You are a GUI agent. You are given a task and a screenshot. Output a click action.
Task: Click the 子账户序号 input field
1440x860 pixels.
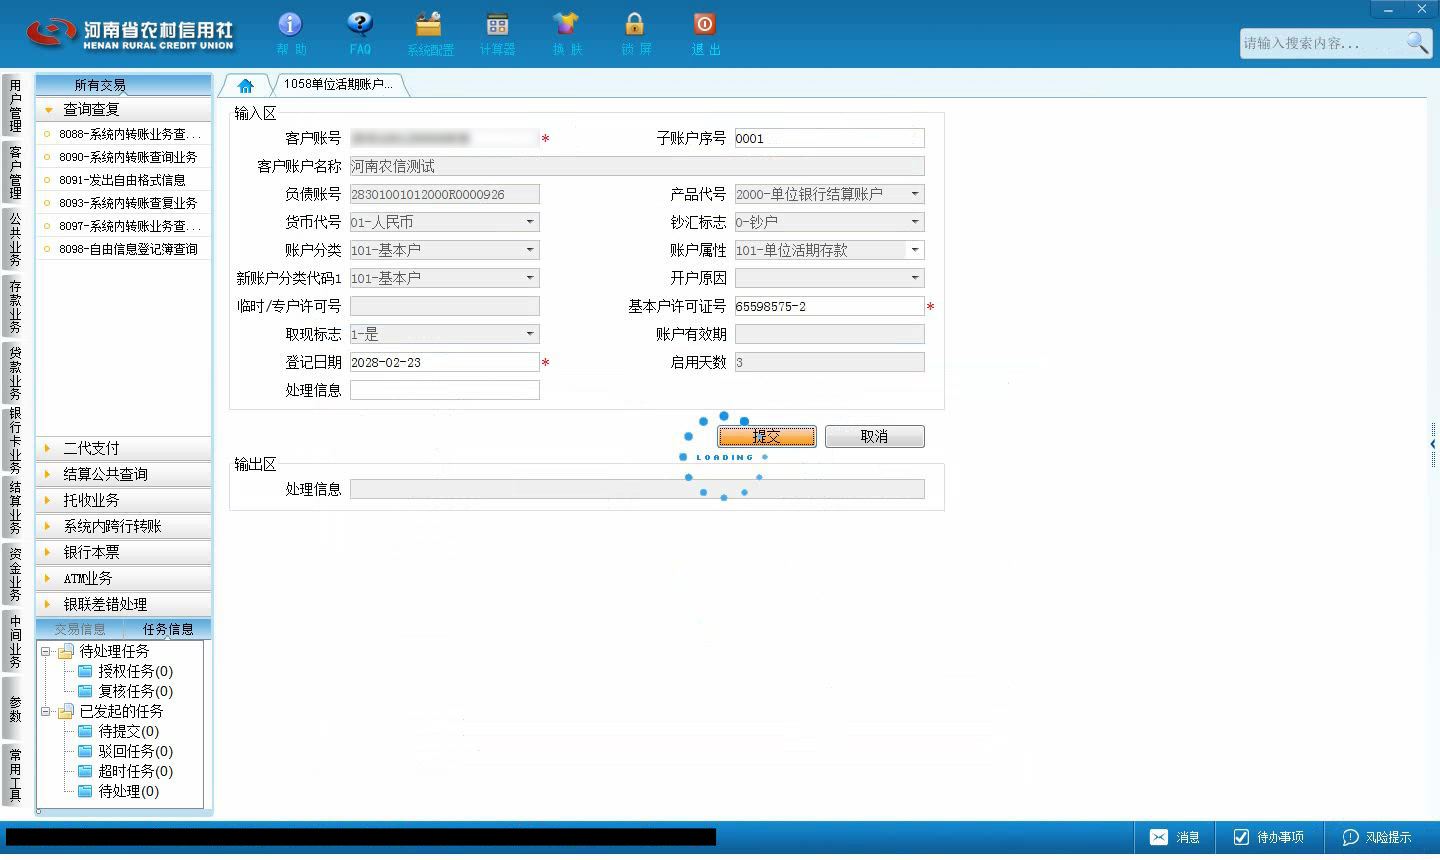click(x=829, y=138)
